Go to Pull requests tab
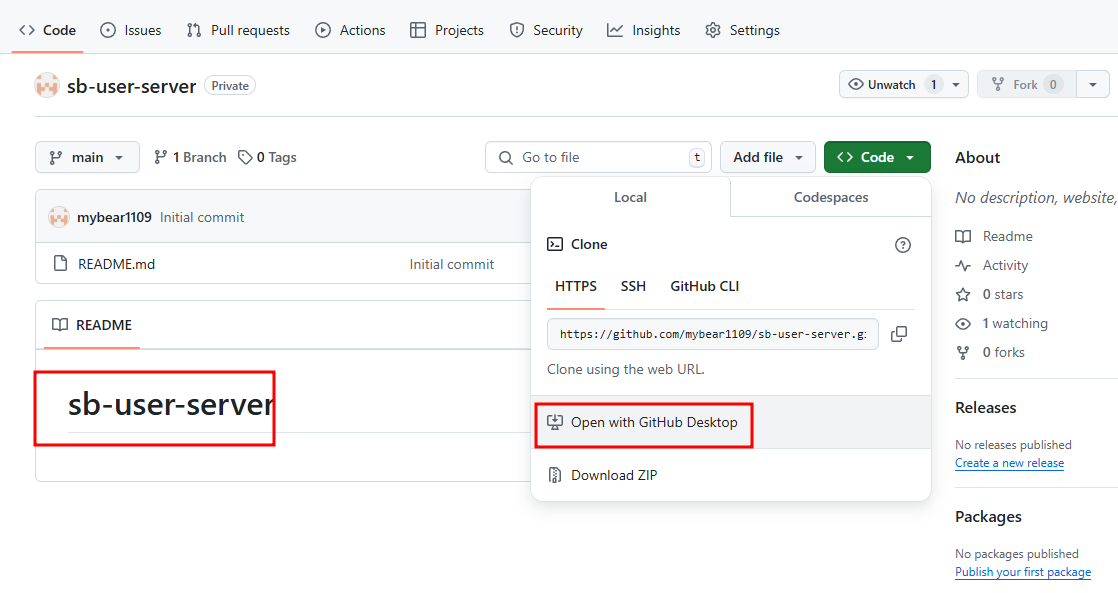The image size is (1118, 593). tap(238, 30)
